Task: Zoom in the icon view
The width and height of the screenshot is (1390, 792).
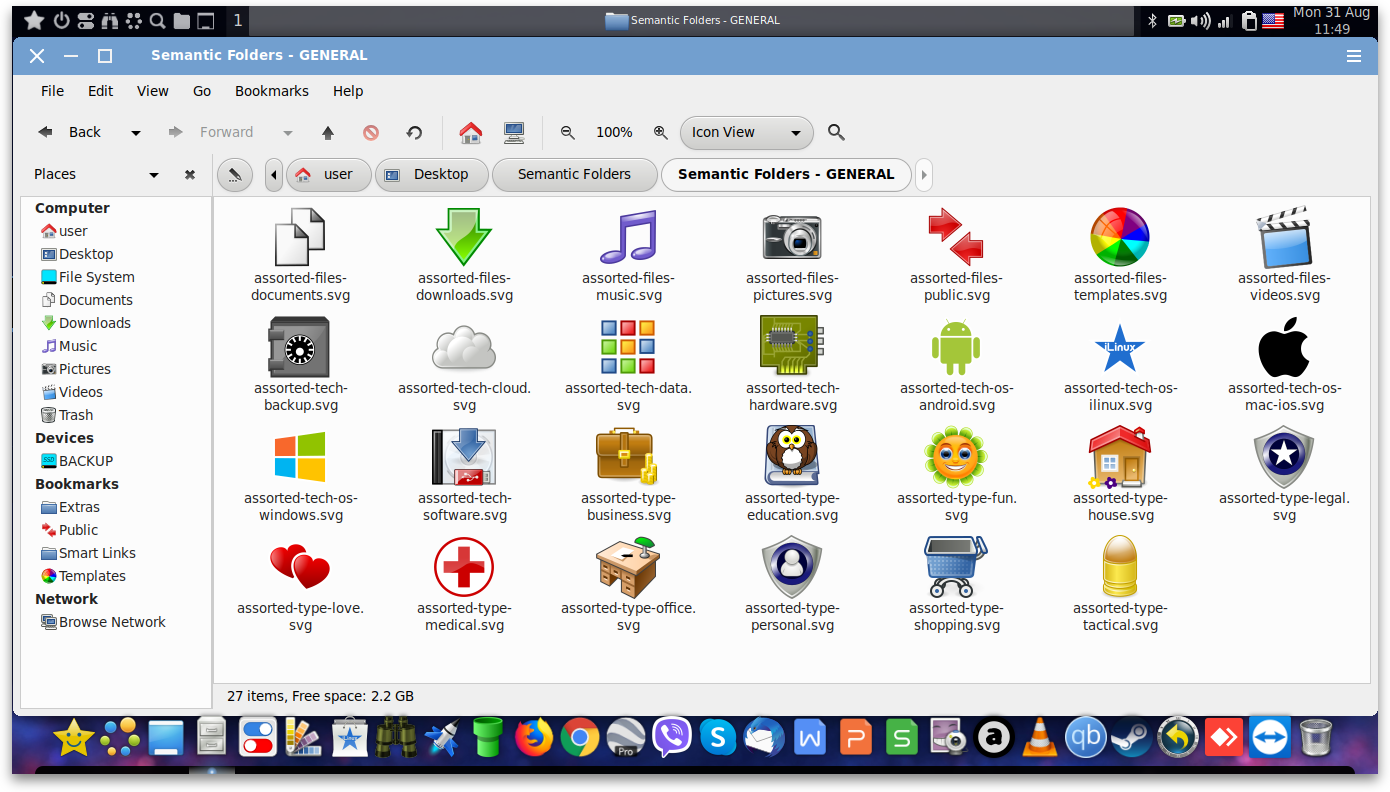Action: (660, 132)
